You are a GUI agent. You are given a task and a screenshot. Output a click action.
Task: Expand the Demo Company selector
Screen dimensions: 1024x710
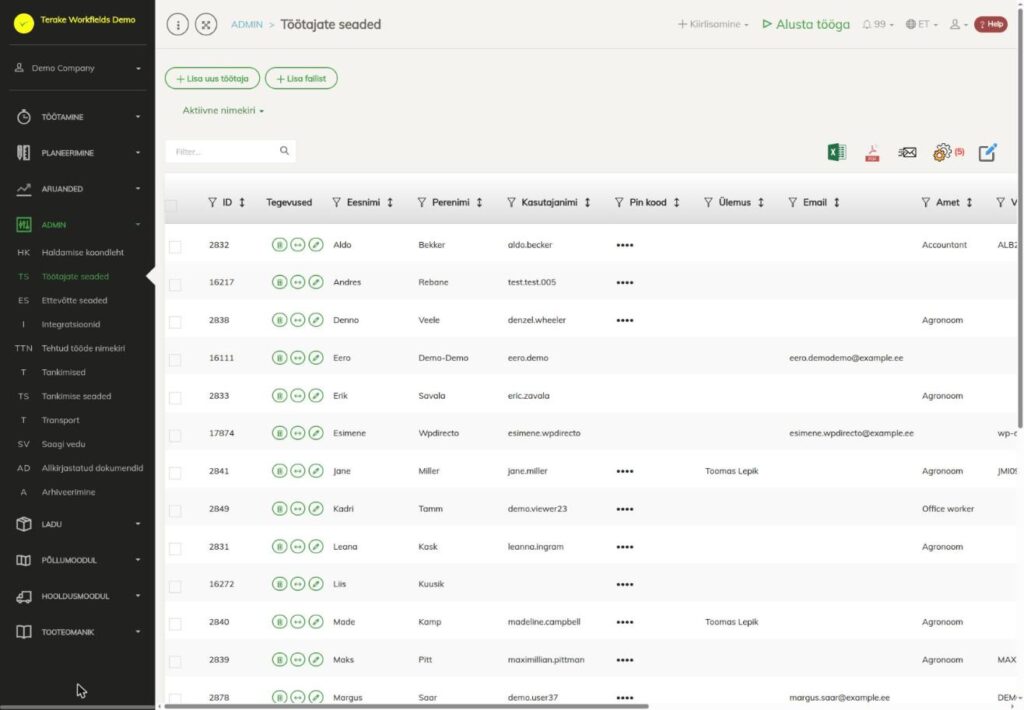click(78, 68)
